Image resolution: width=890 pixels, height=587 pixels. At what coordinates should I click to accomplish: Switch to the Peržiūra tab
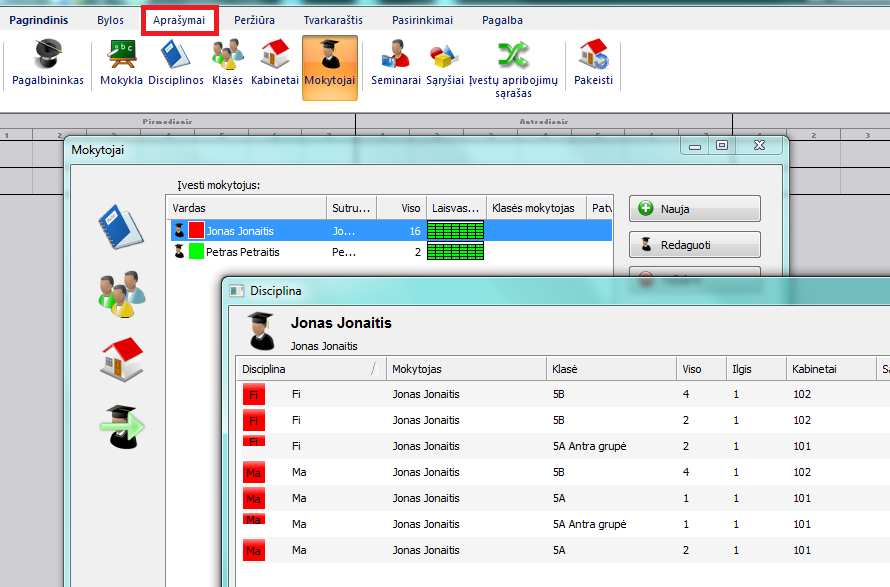tap(254, 20)
